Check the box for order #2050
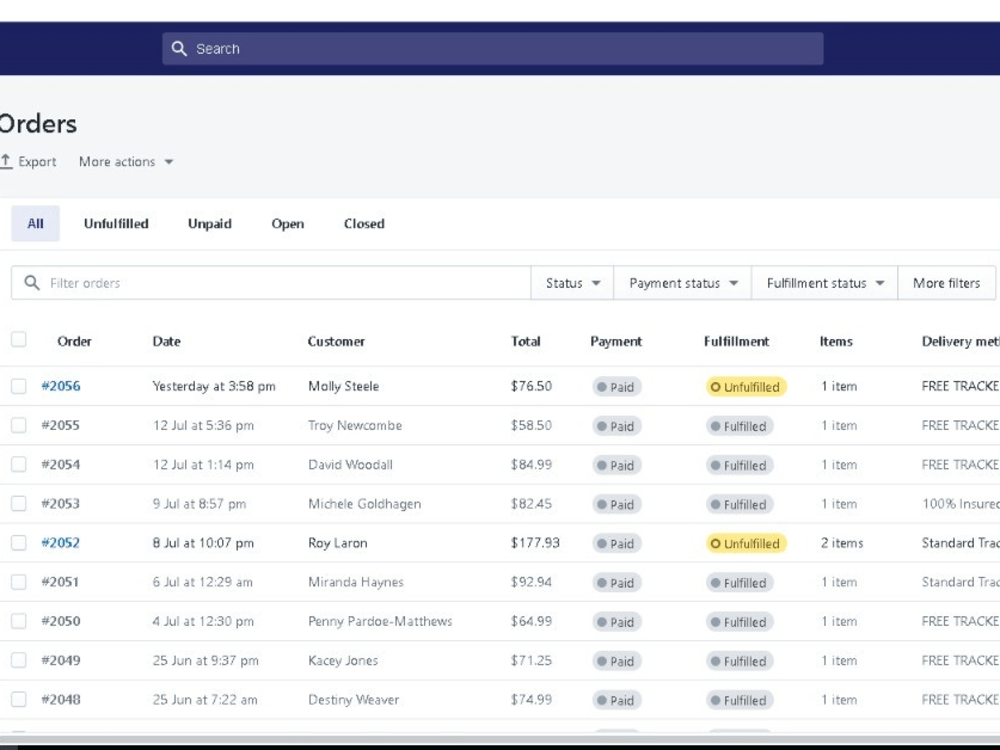 (x=18, y=621)
